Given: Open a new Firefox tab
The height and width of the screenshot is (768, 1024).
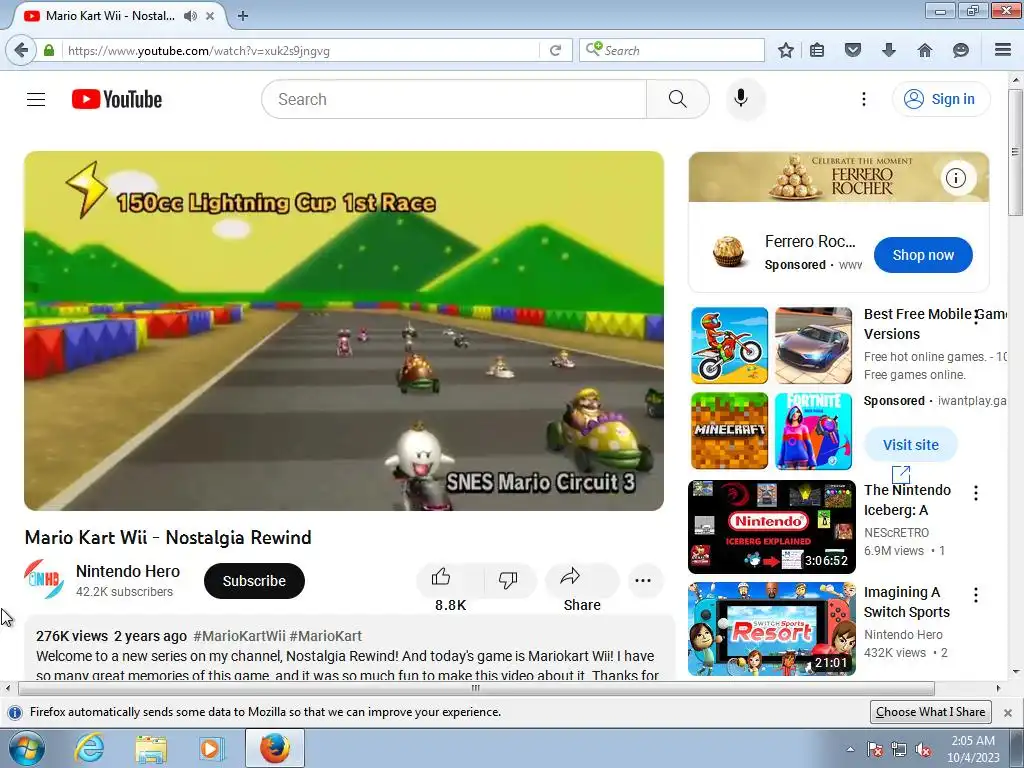Looking at the screenshot, I should 243,16.
